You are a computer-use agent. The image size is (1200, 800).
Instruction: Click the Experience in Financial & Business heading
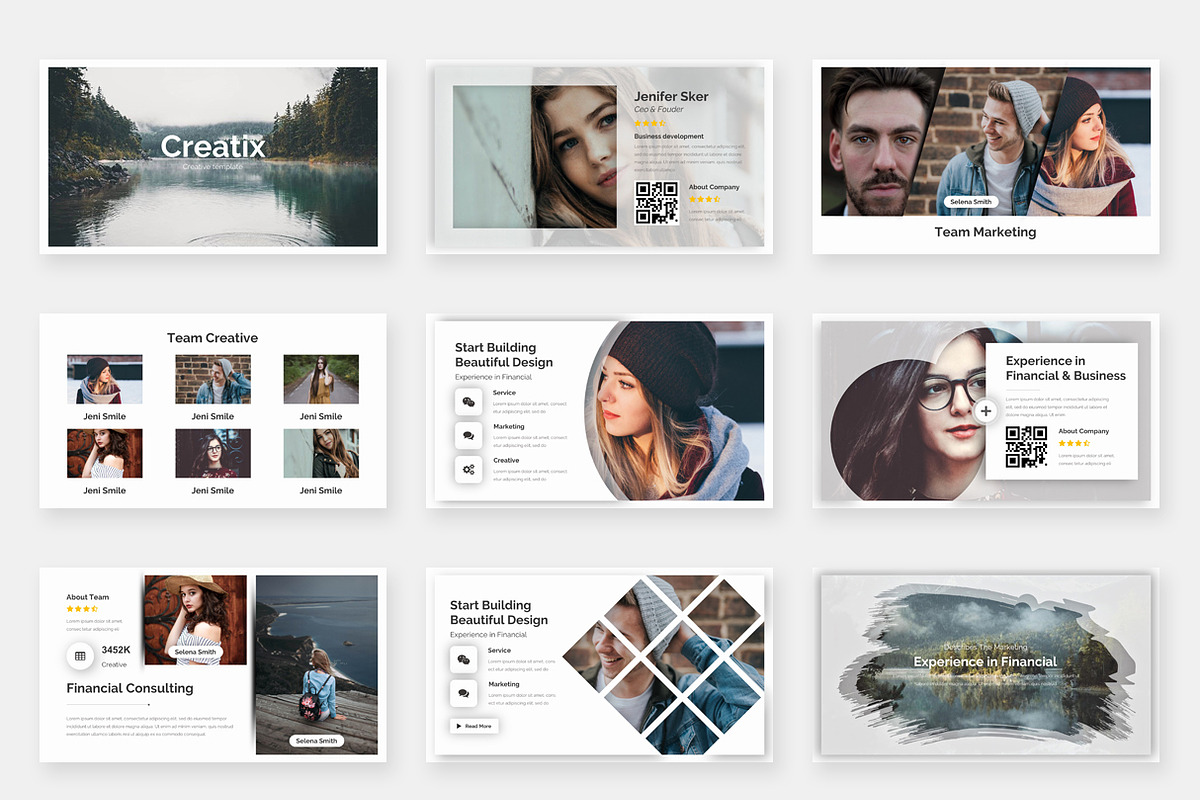[1065, 368]
